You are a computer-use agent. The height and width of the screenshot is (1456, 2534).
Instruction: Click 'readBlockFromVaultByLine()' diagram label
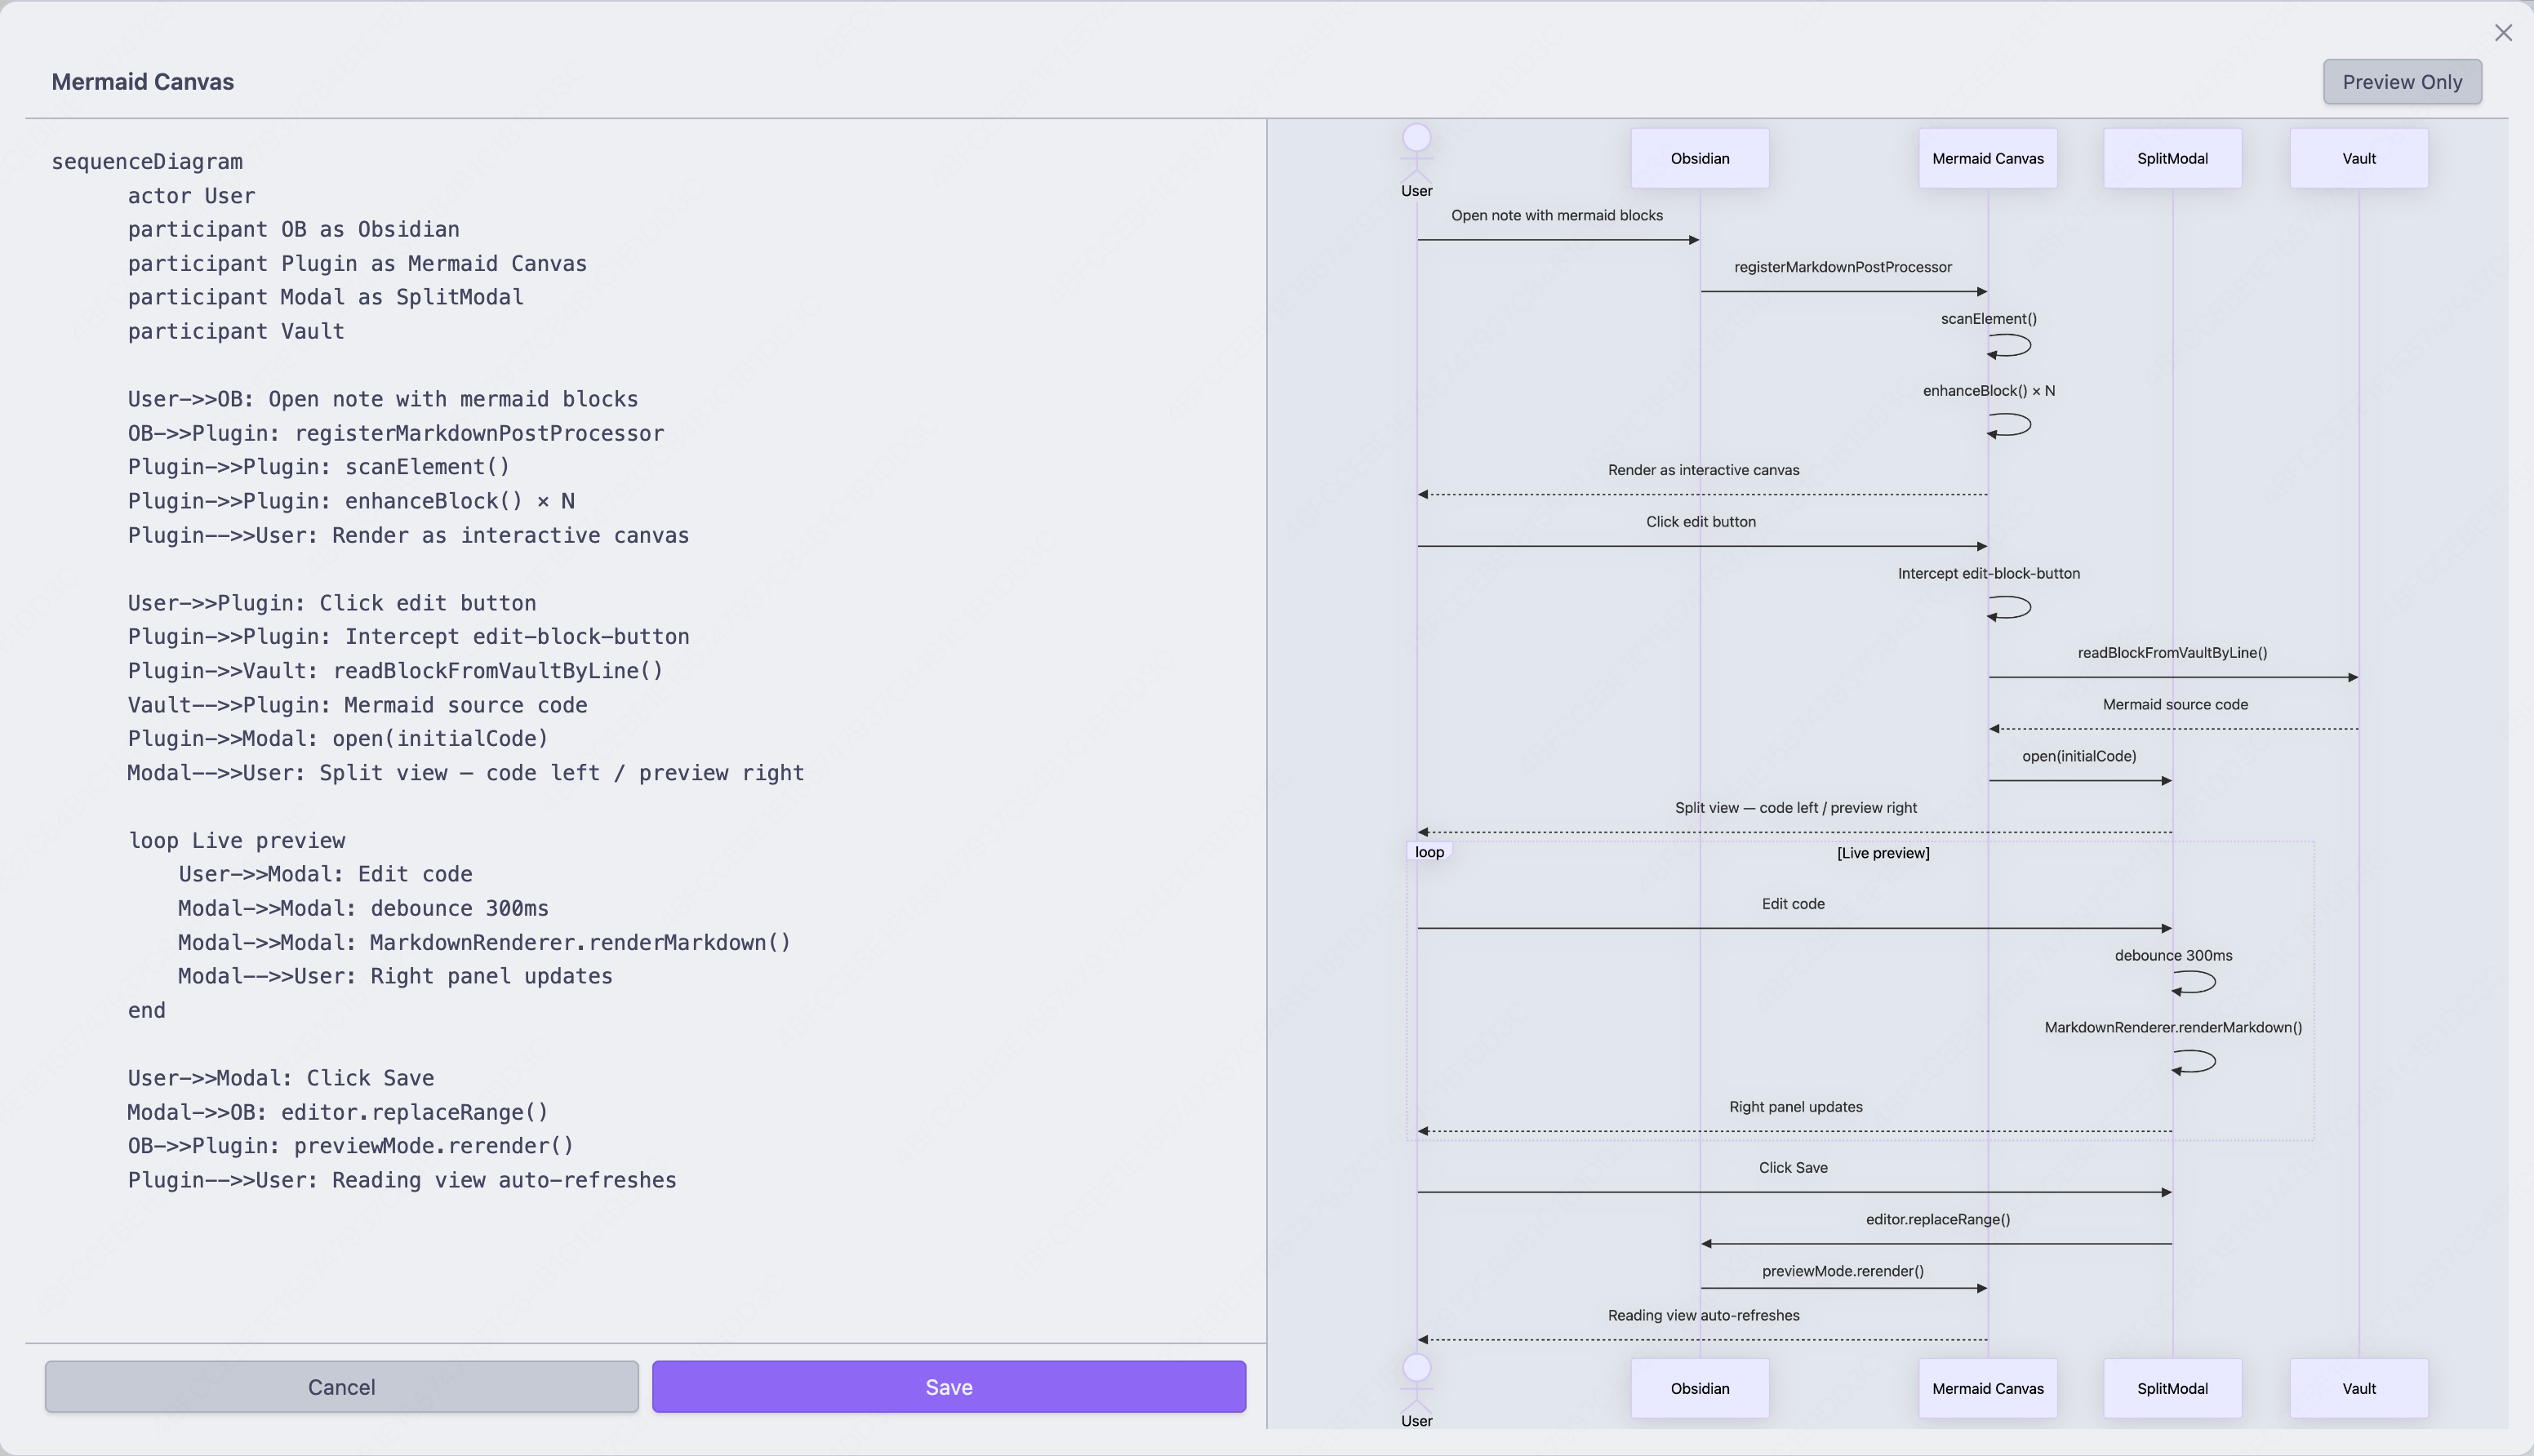point(2172,653)
